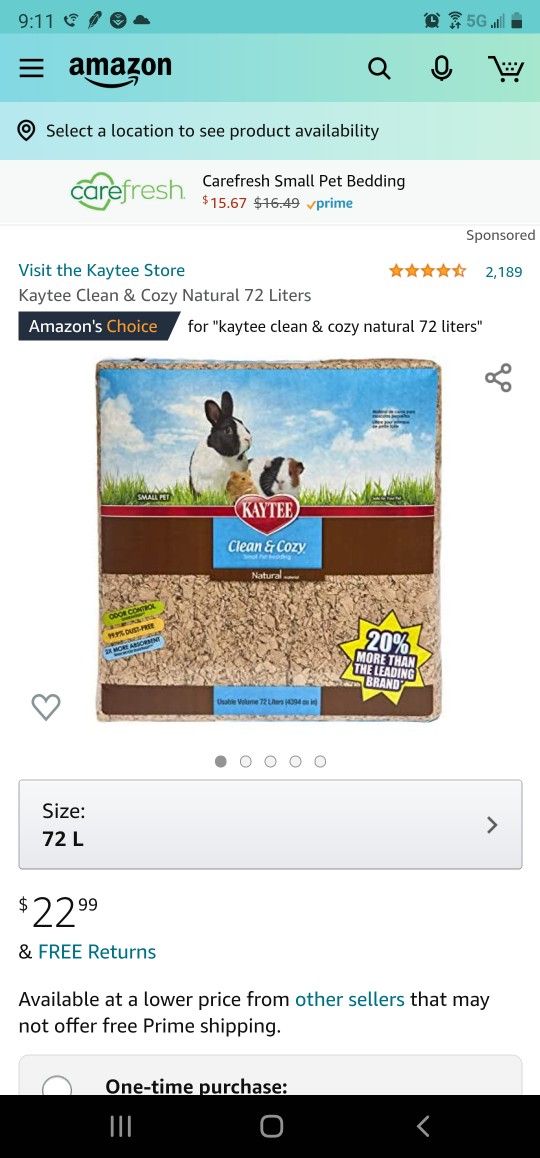Tap the Android back navigation button
Viewport: 540px width, 1158px height.
[423, 1126]
